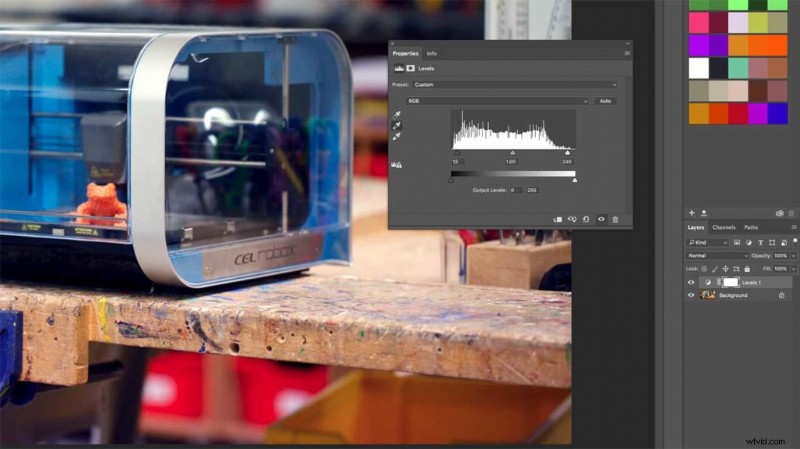Select the black point eyedropper in Levels
This screenshot has width=800, height=449.
pos(396,115)
